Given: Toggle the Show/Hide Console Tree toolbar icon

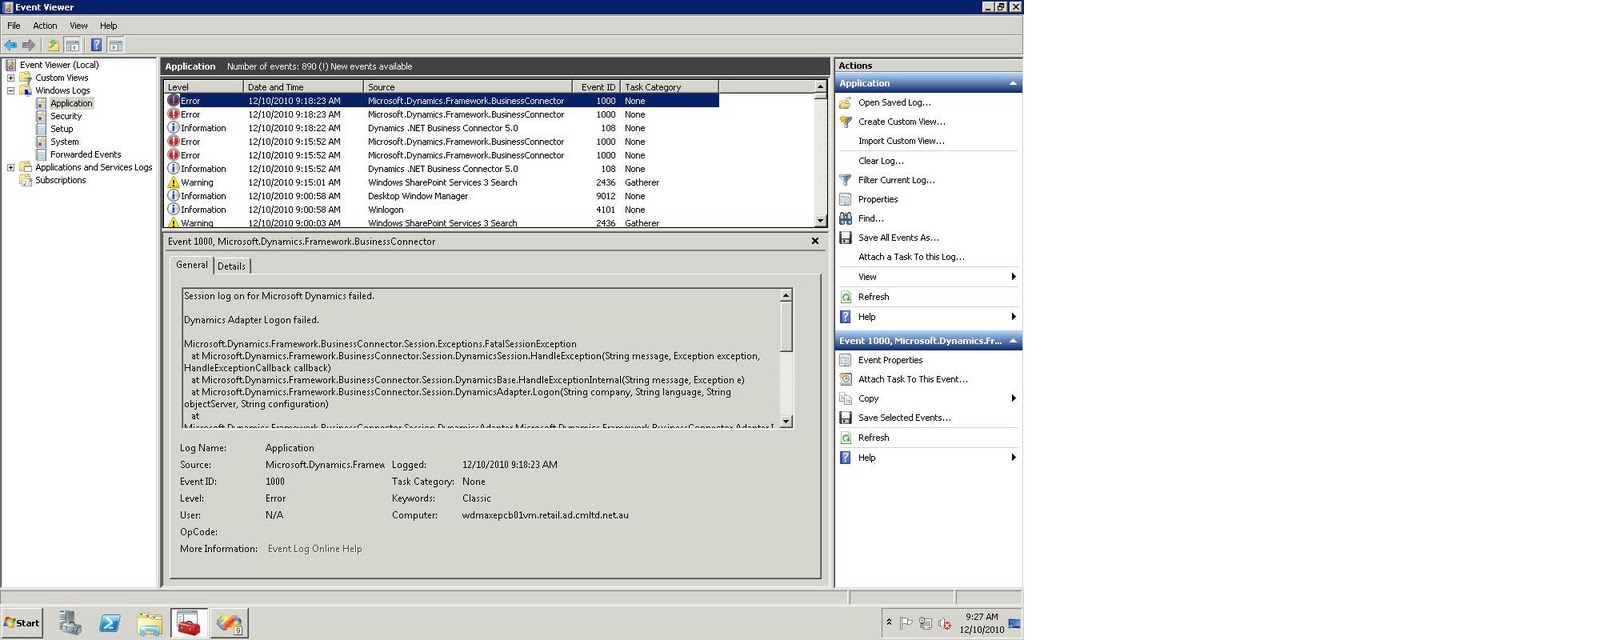Looking at the screenshot, I should point(72,45).
